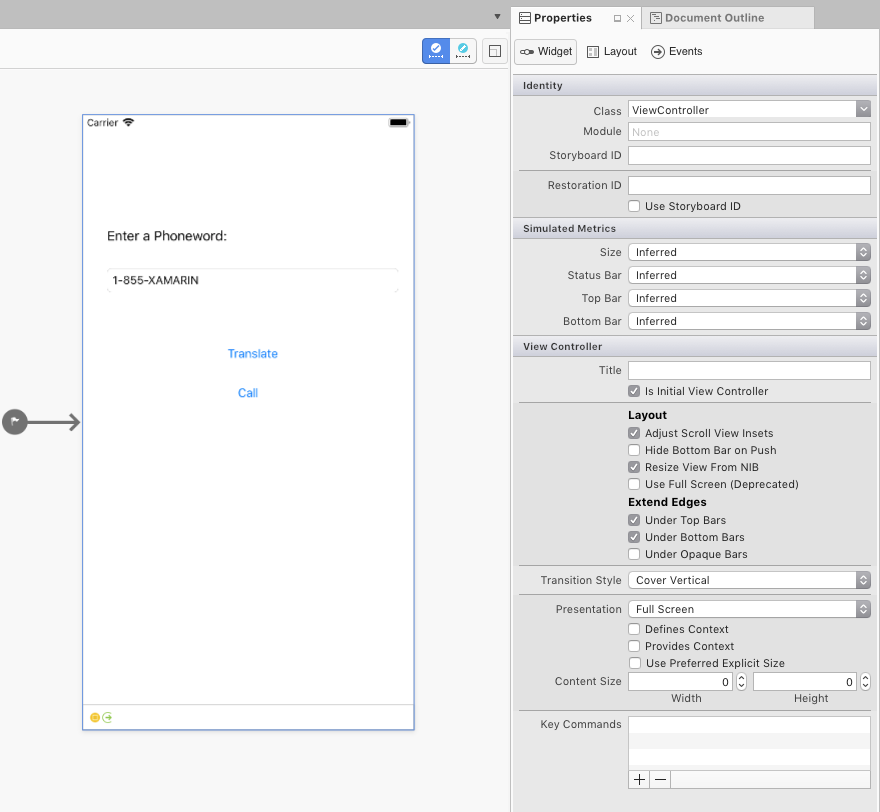Click the initial view controller arrow
Image resolution: width=880 pixels, height=812 pixels.
[14, 422]
